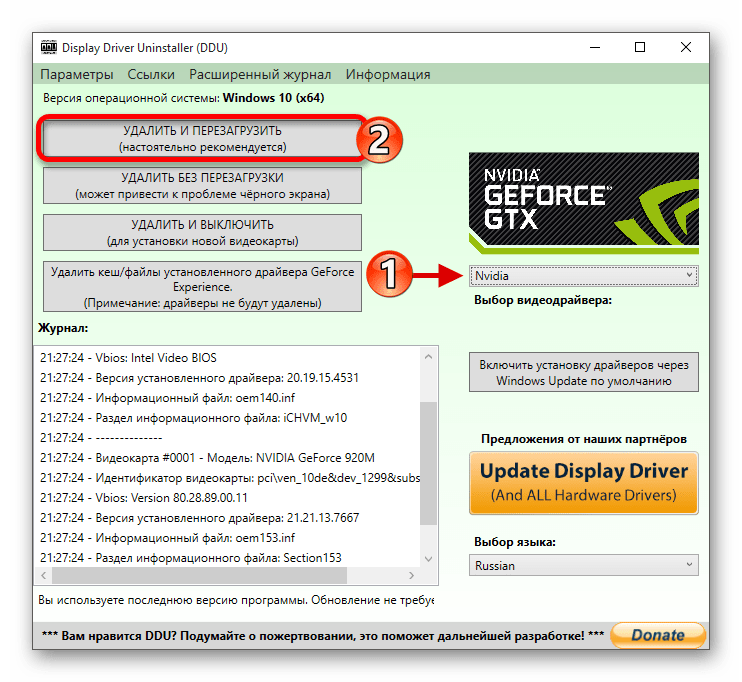Select log line 'iCHVM_w10'
Screen dimensions: 742x682
click(194, 418)
